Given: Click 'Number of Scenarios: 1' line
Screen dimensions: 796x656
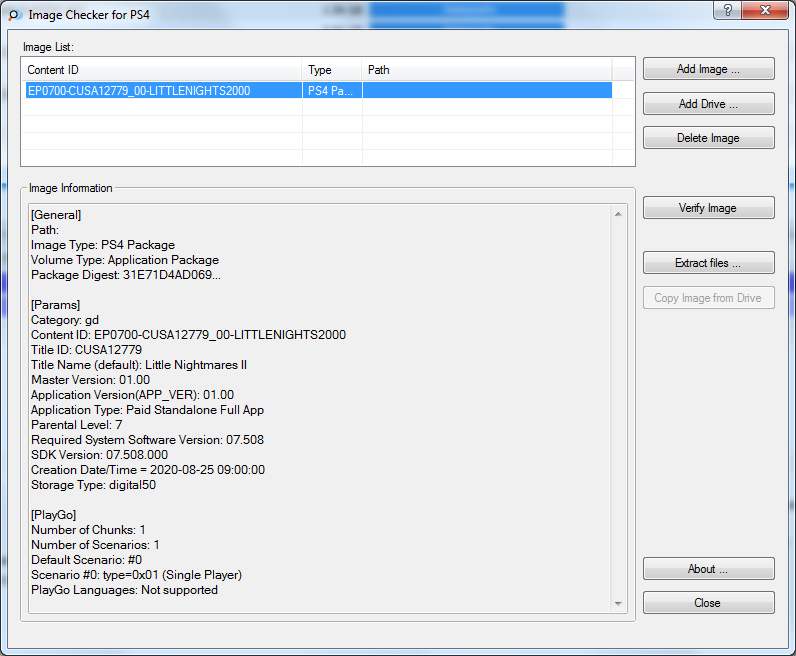Looking at the screenshot, I should click(x=95, y=545).
